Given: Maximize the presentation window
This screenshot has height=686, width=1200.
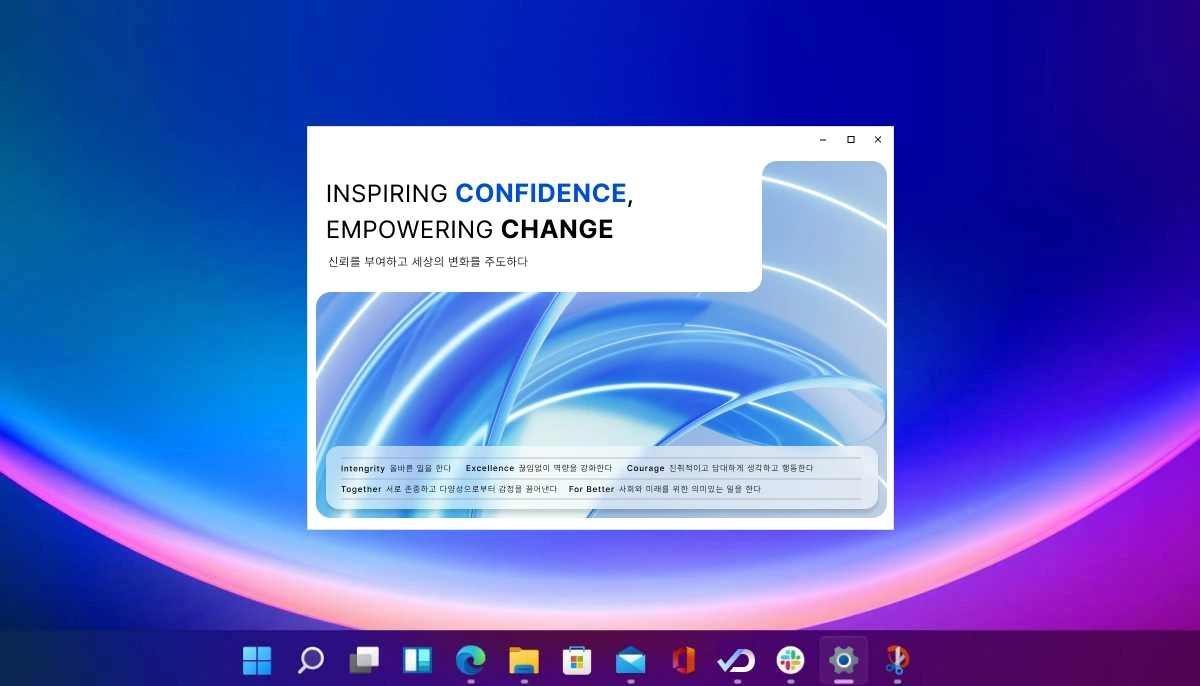Looking at the screenshot, I should point(851,140).
